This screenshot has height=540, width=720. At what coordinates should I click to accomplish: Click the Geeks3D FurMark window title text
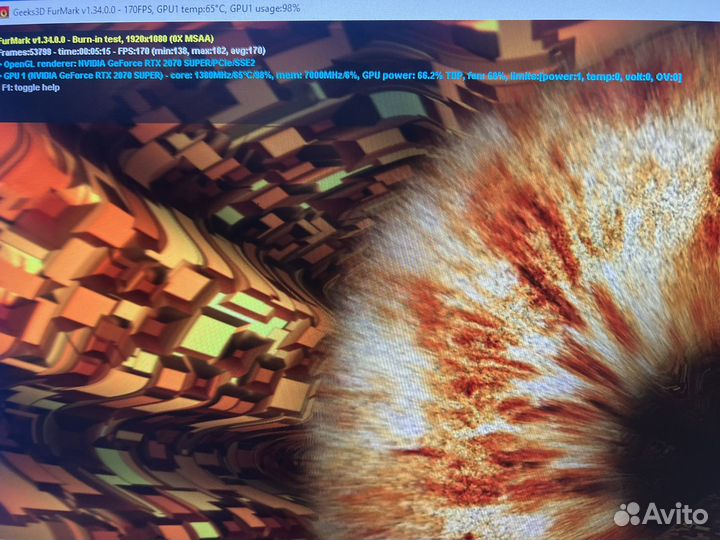coord(156,10)
